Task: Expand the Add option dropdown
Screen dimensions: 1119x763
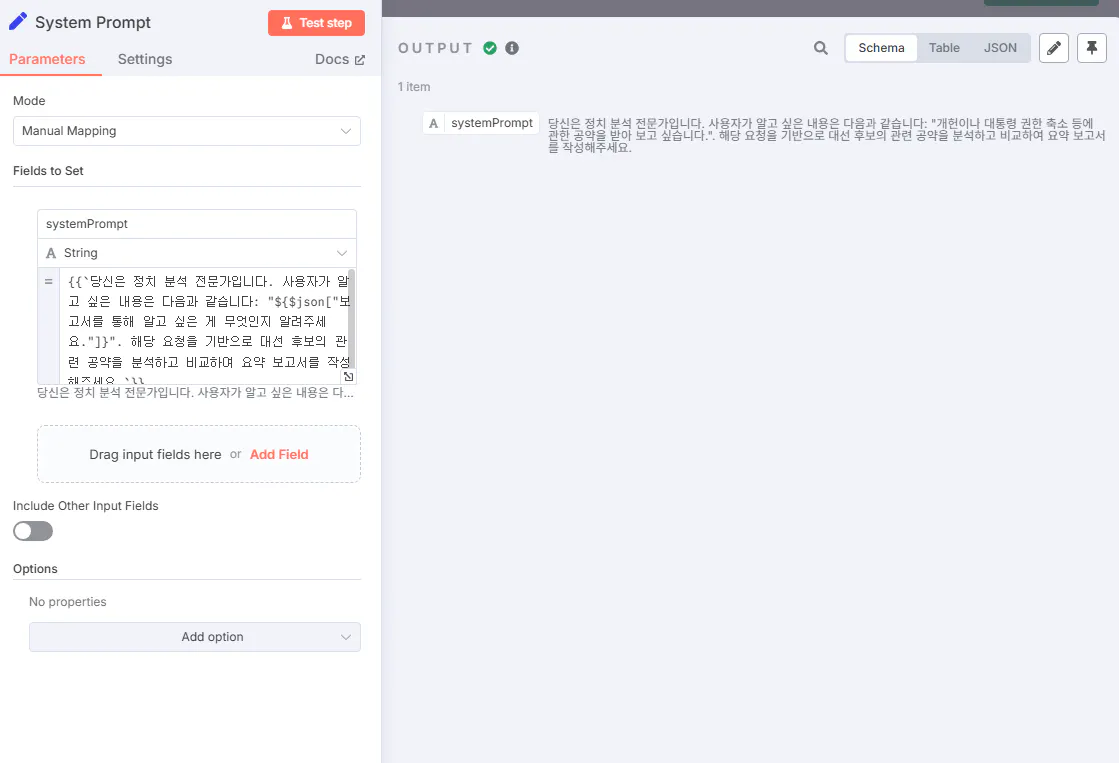Action: tap(194, 637)
